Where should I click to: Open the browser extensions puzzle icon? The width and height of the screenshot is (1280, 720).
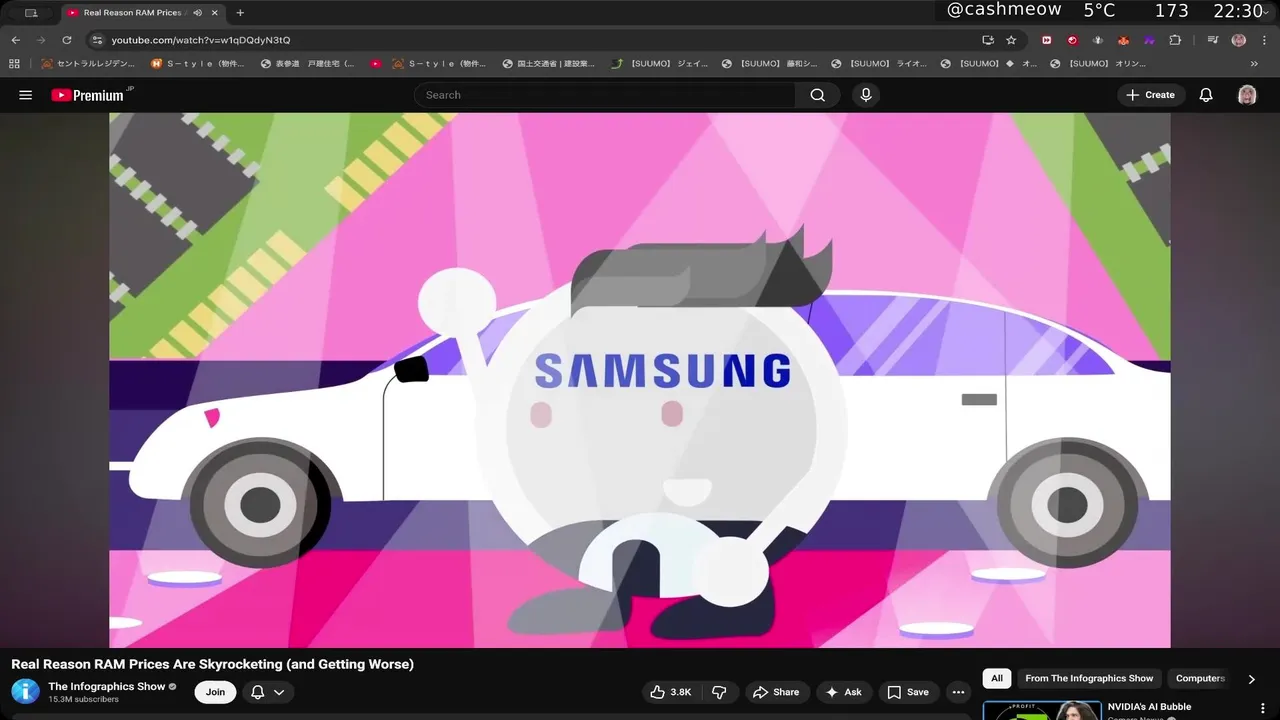1175,40
